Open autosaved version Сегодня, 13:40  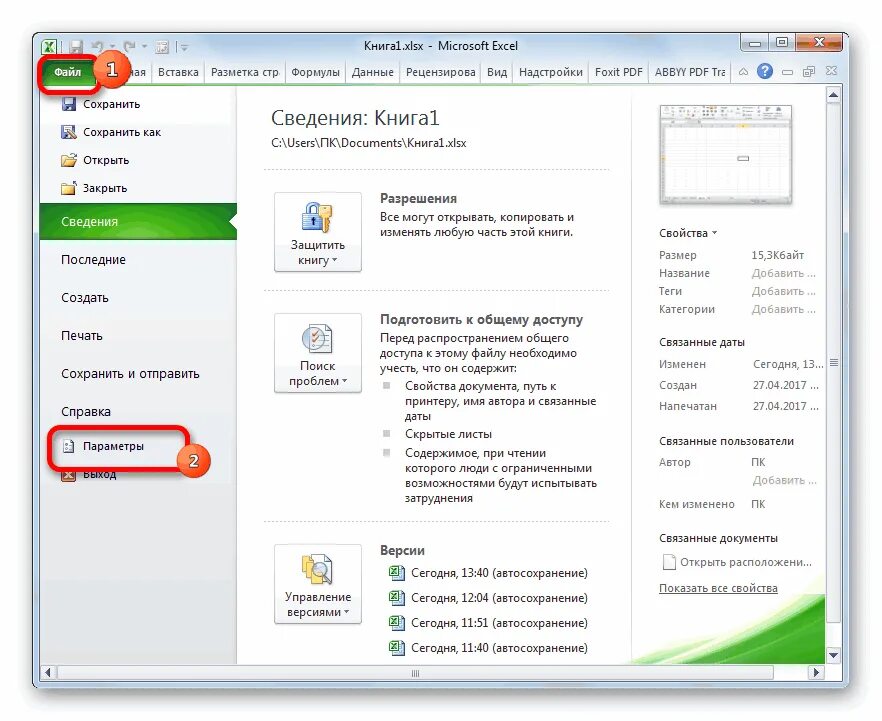tap(488, 573)
